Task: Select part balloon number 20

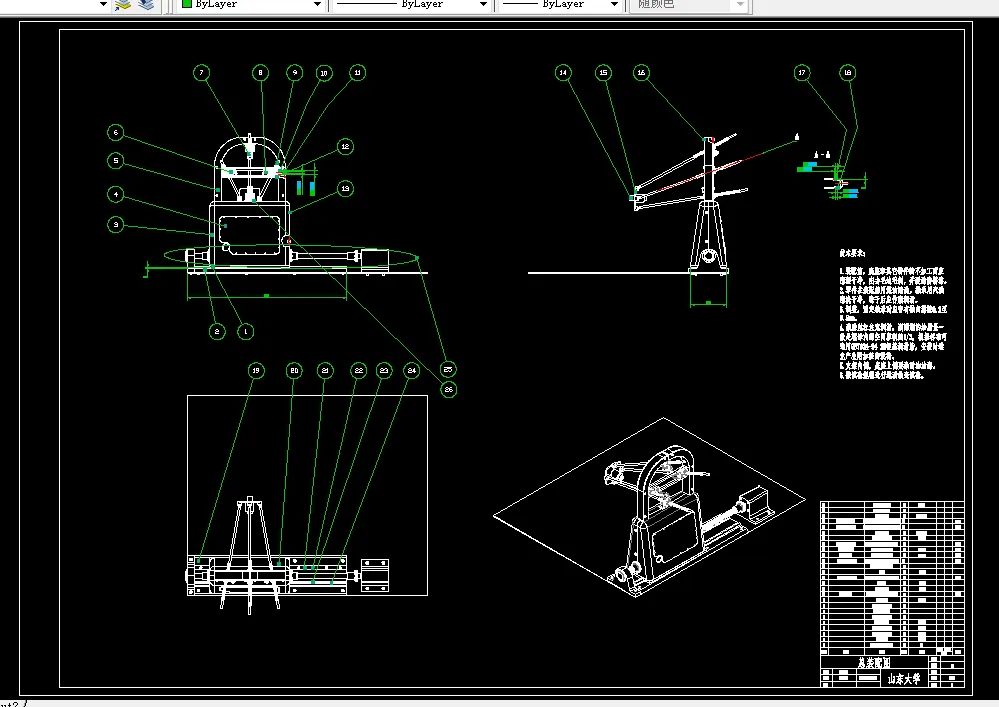Action: click(x=294, y=371)
